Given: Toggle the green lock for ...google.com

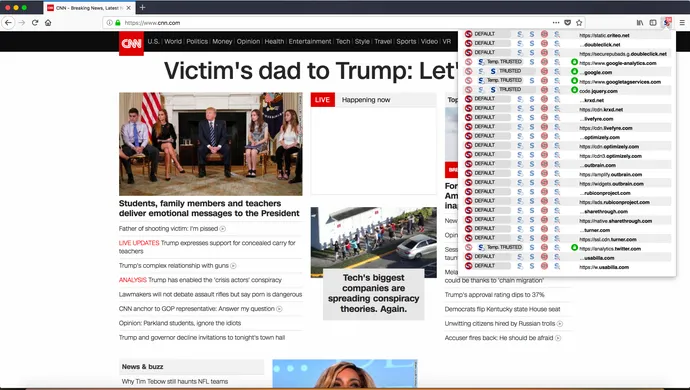Looking at the screenshot, I should click(574, 71).
